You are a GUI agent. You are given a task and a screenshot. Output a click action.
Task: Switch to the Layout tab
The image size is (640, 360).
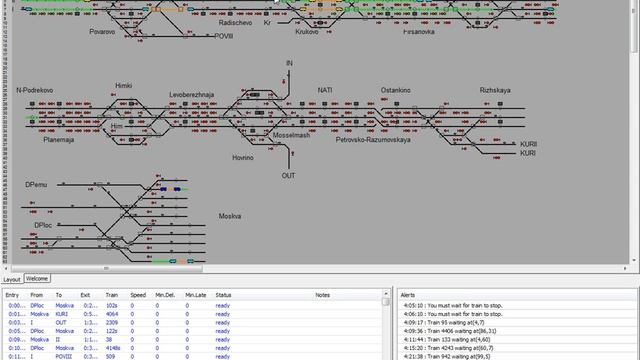[12, 280]
